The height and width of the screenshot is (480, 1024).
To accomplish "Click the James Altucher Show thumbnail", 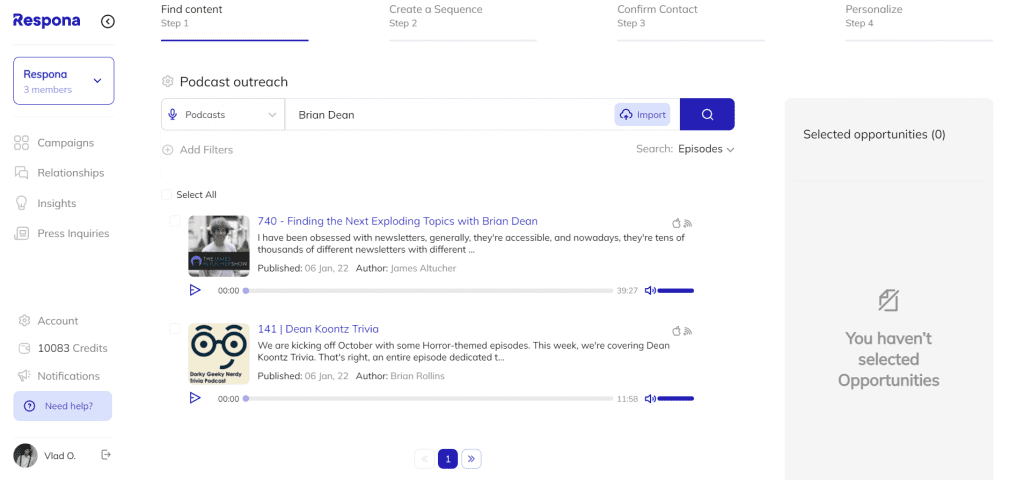I will (x=219, y=246).
